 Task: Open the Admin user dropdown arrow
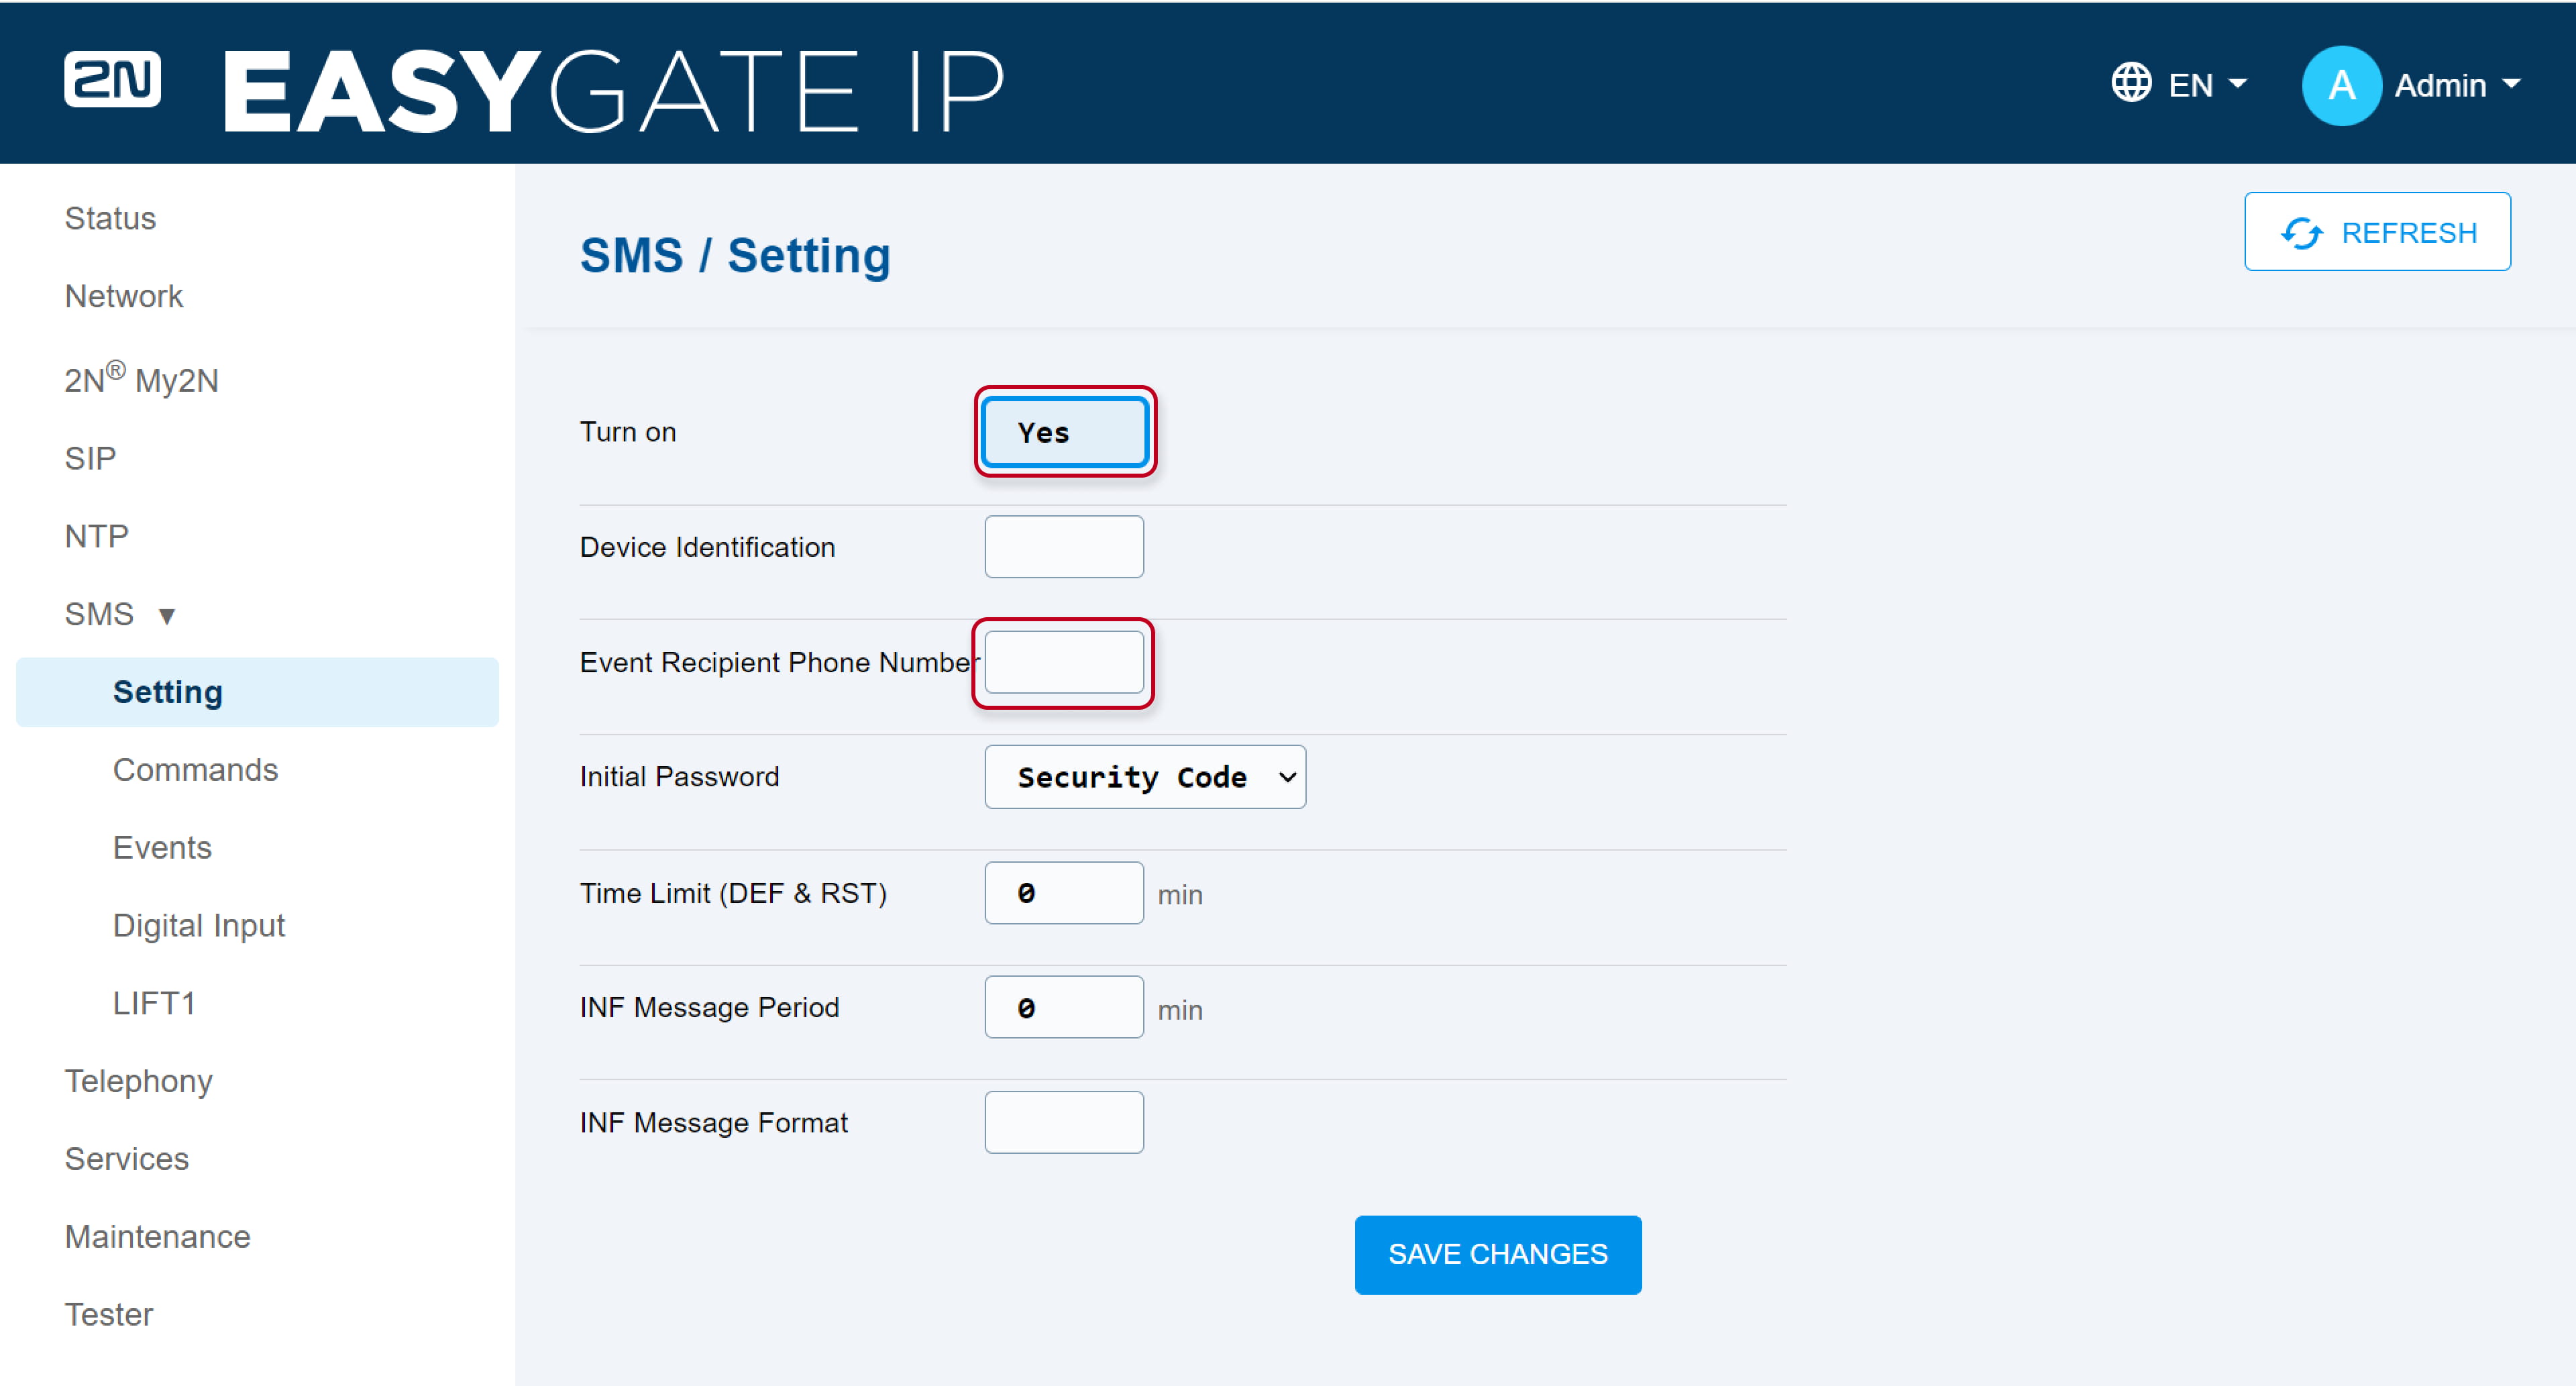click(2511, 84)
